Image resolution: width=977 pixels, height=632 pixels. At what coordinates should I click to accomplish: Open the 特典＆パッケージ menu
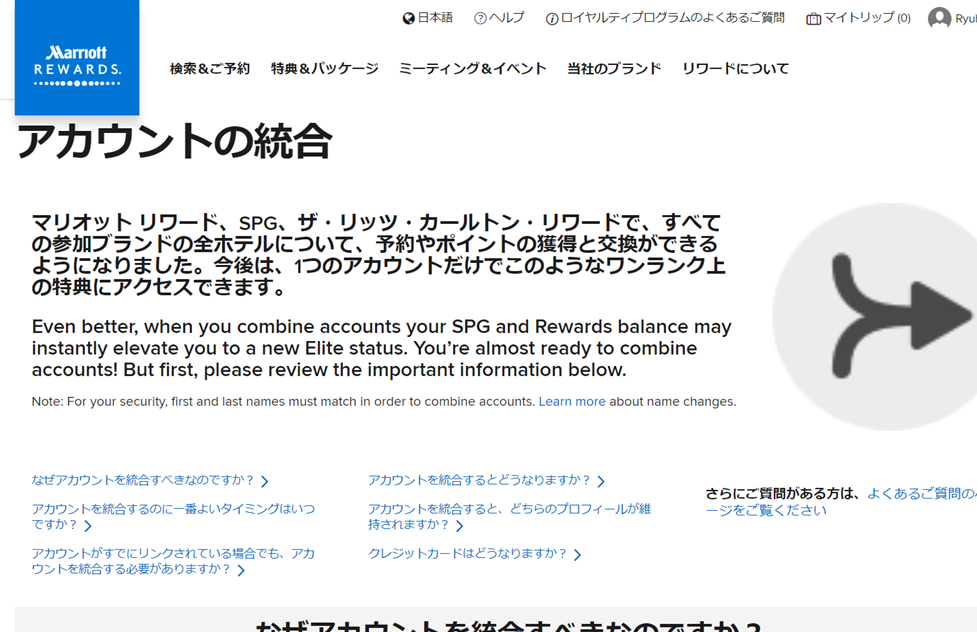coord(325,69)
